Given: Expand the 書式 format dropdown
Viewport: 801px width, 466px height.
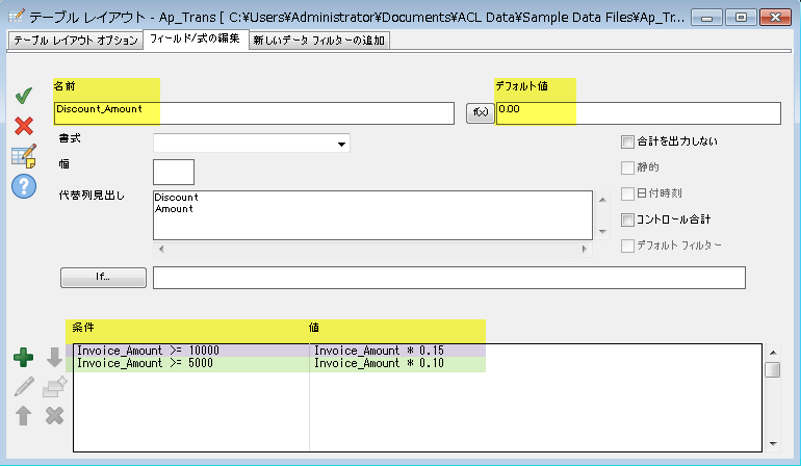Looking at the screenshot, I should (x=342, y=144).
